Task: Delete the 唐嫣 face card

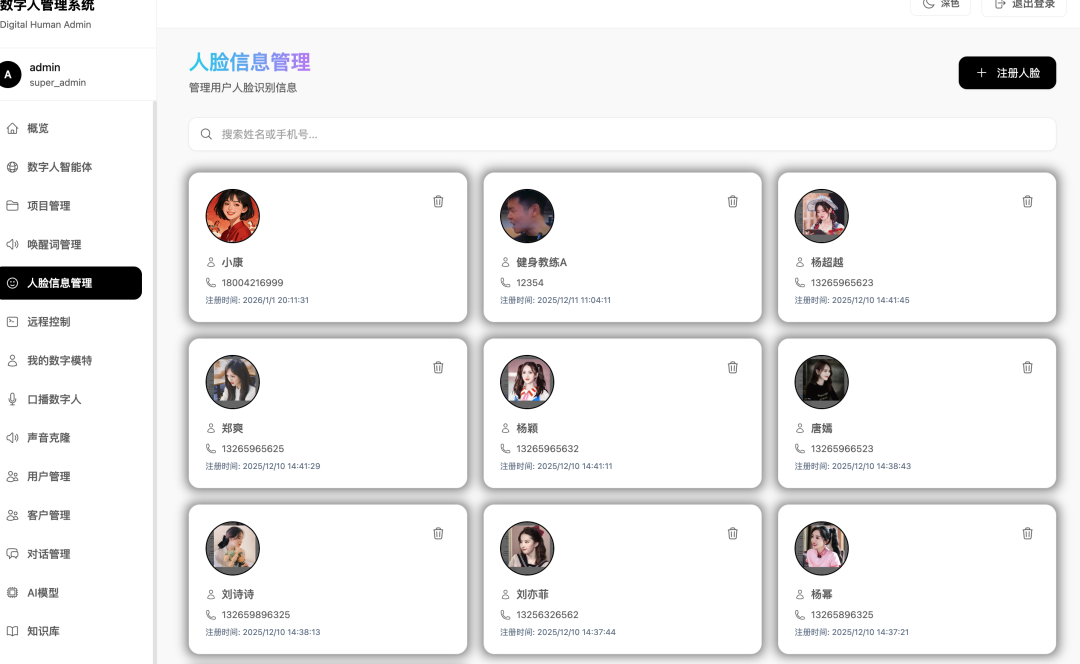Action: coord(1028,368)
